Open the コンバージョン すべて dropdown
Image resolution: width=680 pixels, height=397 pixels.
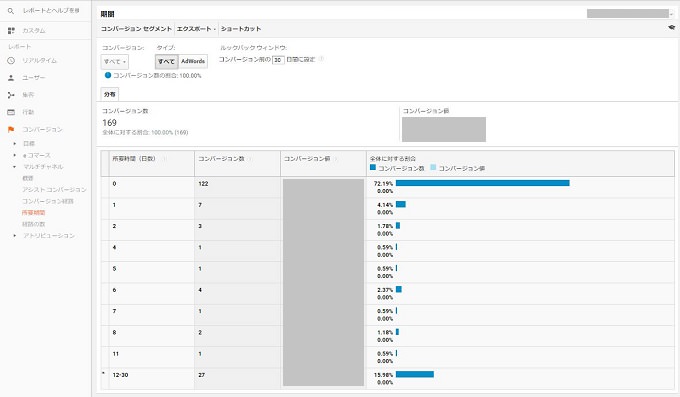pos(115,62)
